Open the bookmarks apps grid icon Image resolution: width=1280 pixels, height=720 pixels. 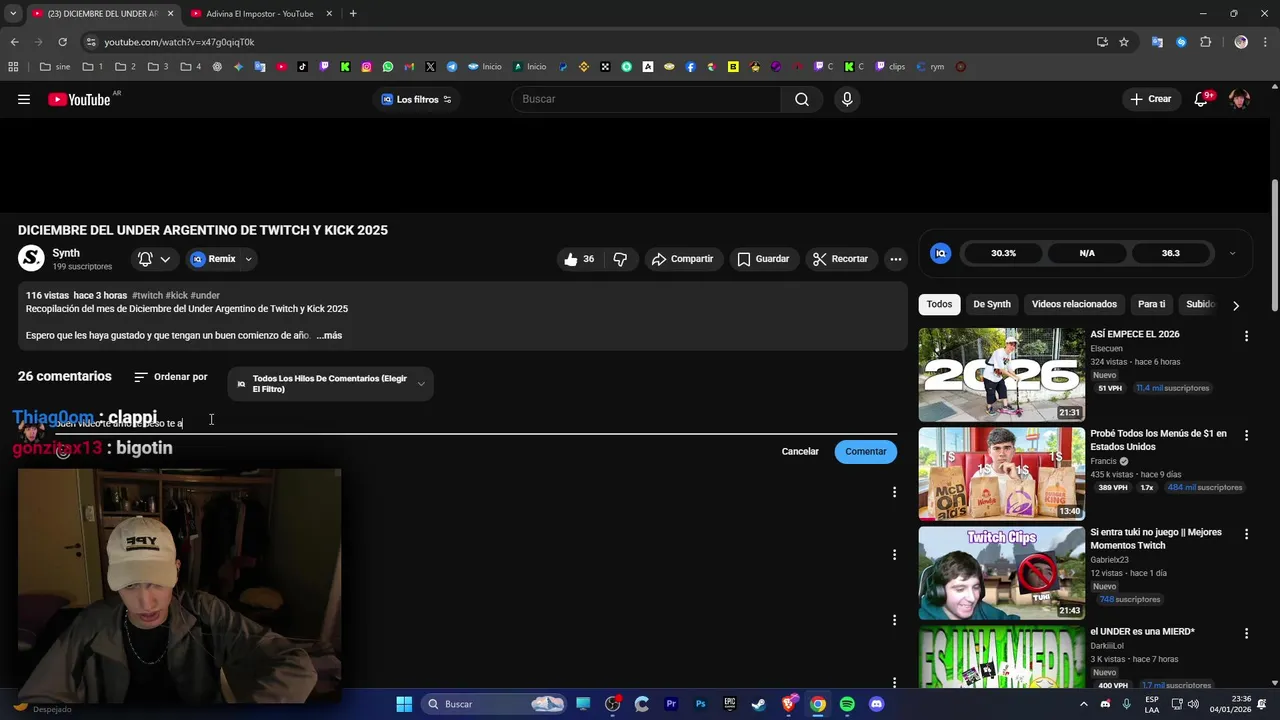(13, 67)
